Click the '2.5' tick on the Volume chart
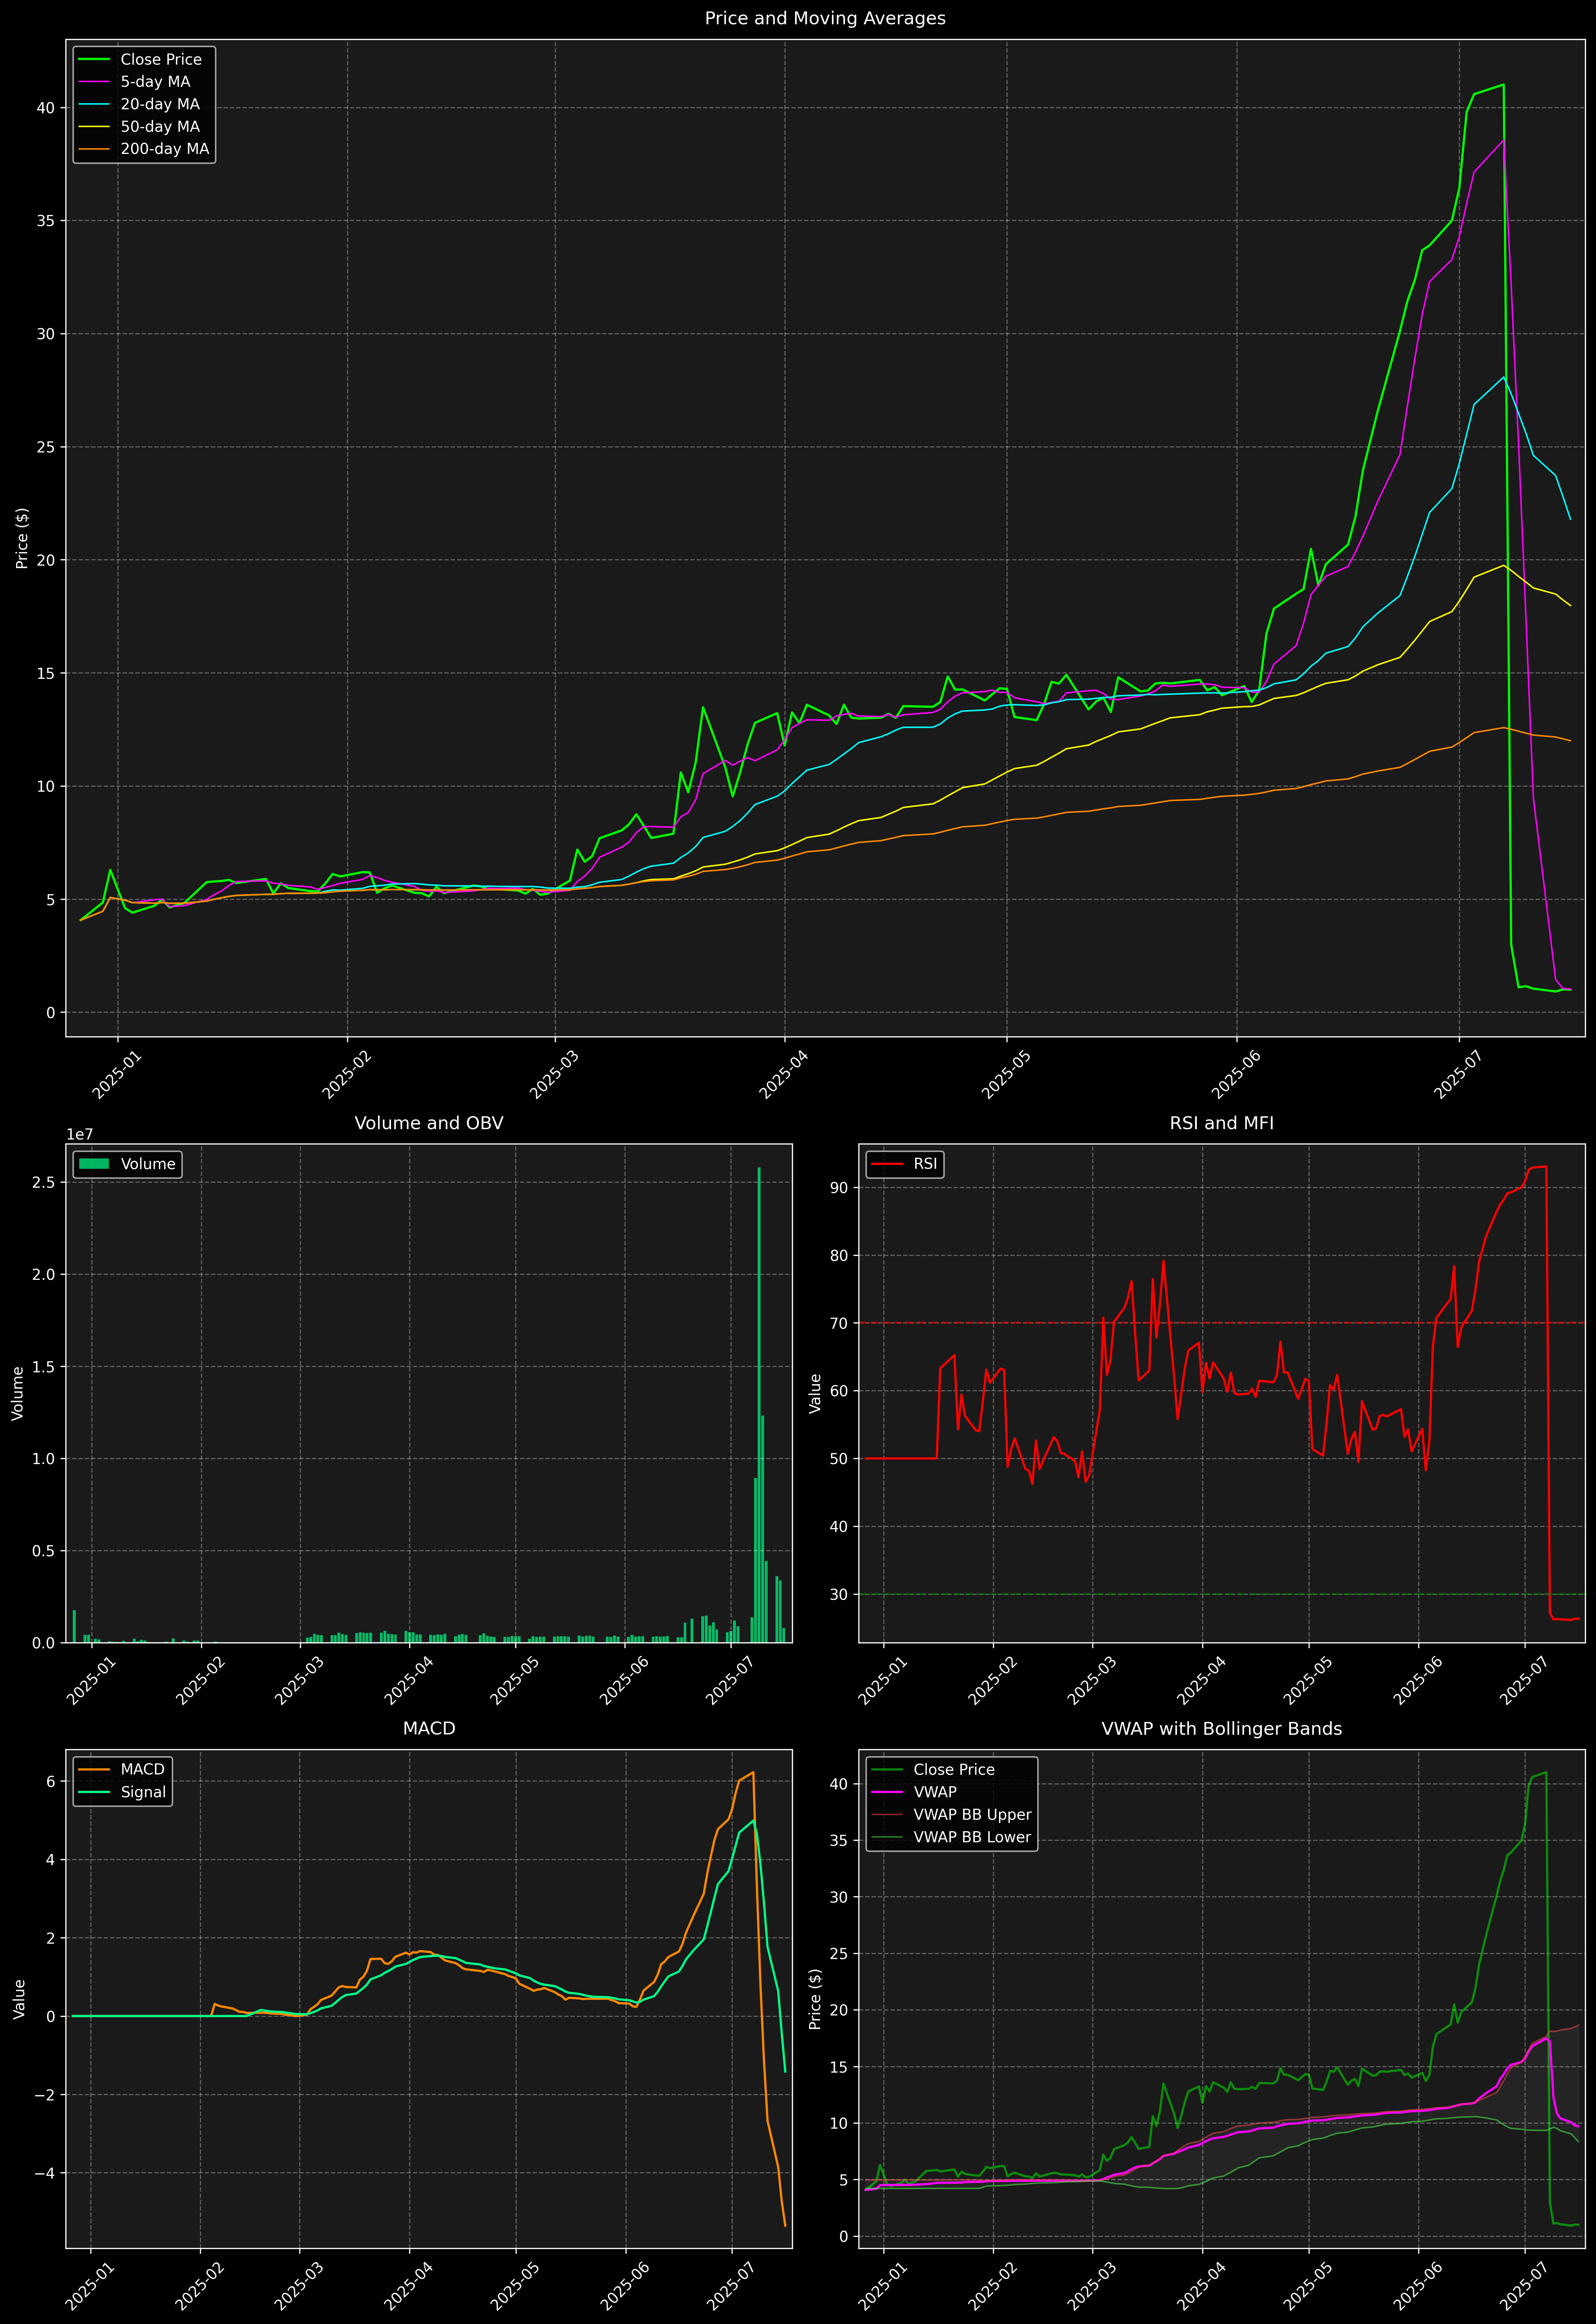The height and width of the screenshot is (2324, 1596). (x=44, y=1182)
